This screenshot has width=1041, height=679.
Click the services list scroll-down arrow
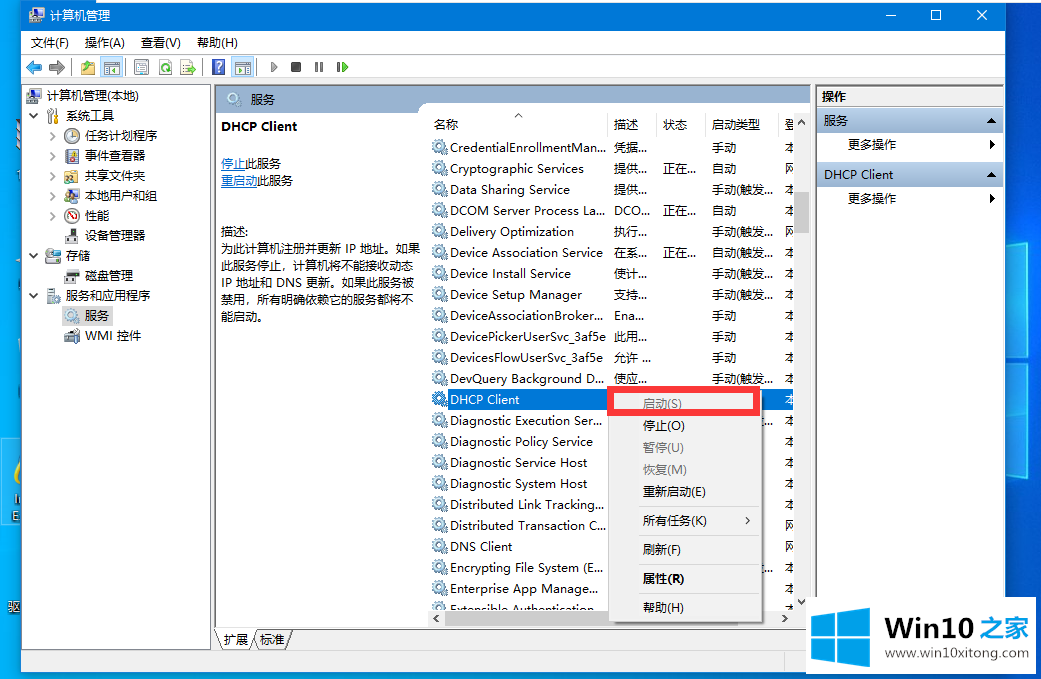(801, 602)
